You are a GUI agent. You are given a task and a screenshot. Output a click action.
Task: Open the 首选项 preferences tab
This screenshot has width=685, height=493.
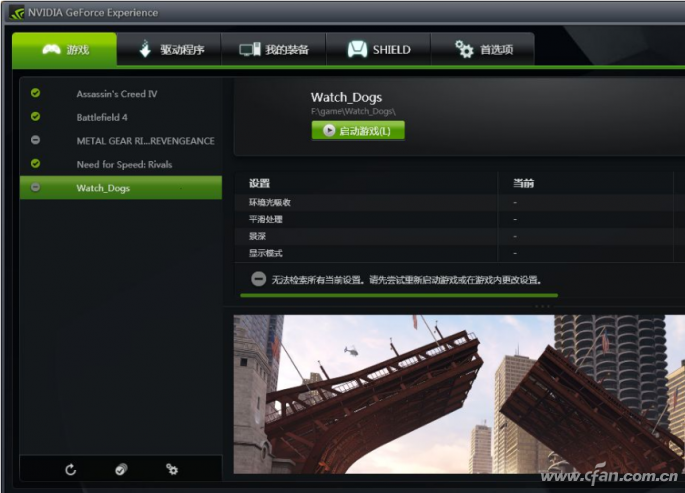483,49
